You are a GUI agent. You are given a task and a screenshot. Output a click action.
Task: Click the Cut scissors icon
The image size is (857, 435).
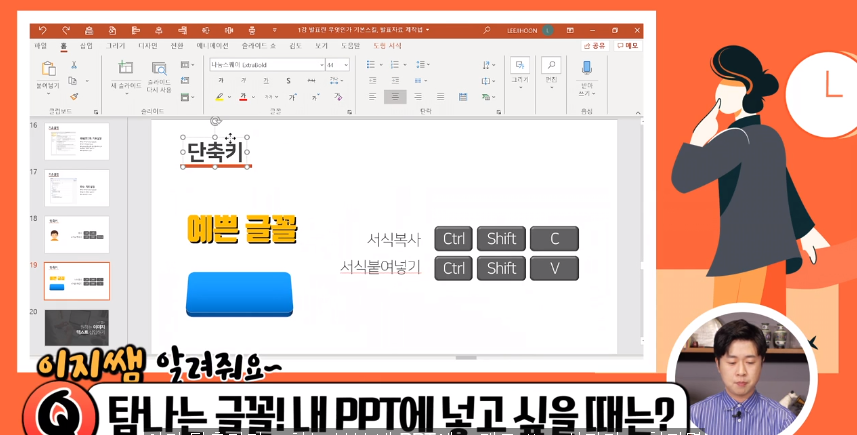click(x=74, y=65)
